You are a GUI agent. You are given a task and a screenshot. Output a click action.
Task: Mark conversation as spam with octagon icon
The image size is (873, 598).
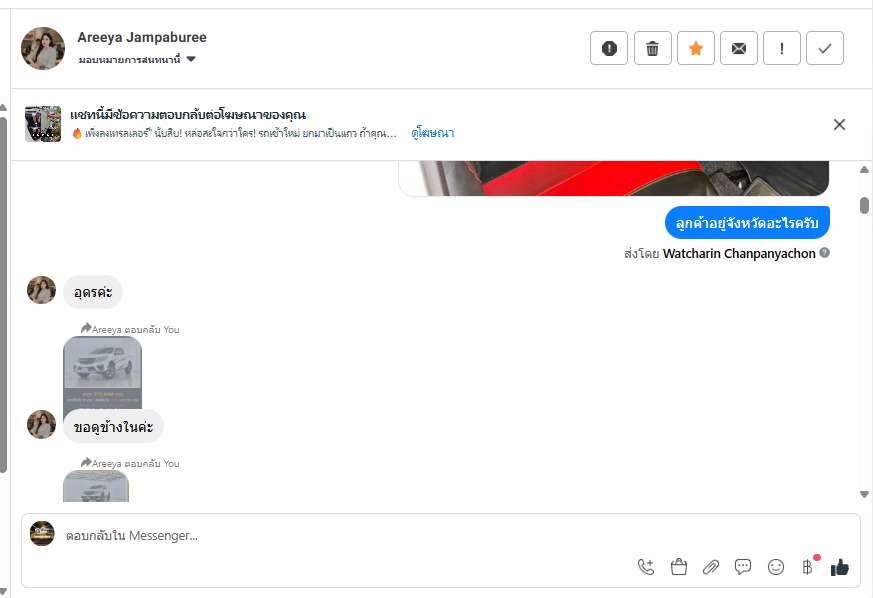609,48
